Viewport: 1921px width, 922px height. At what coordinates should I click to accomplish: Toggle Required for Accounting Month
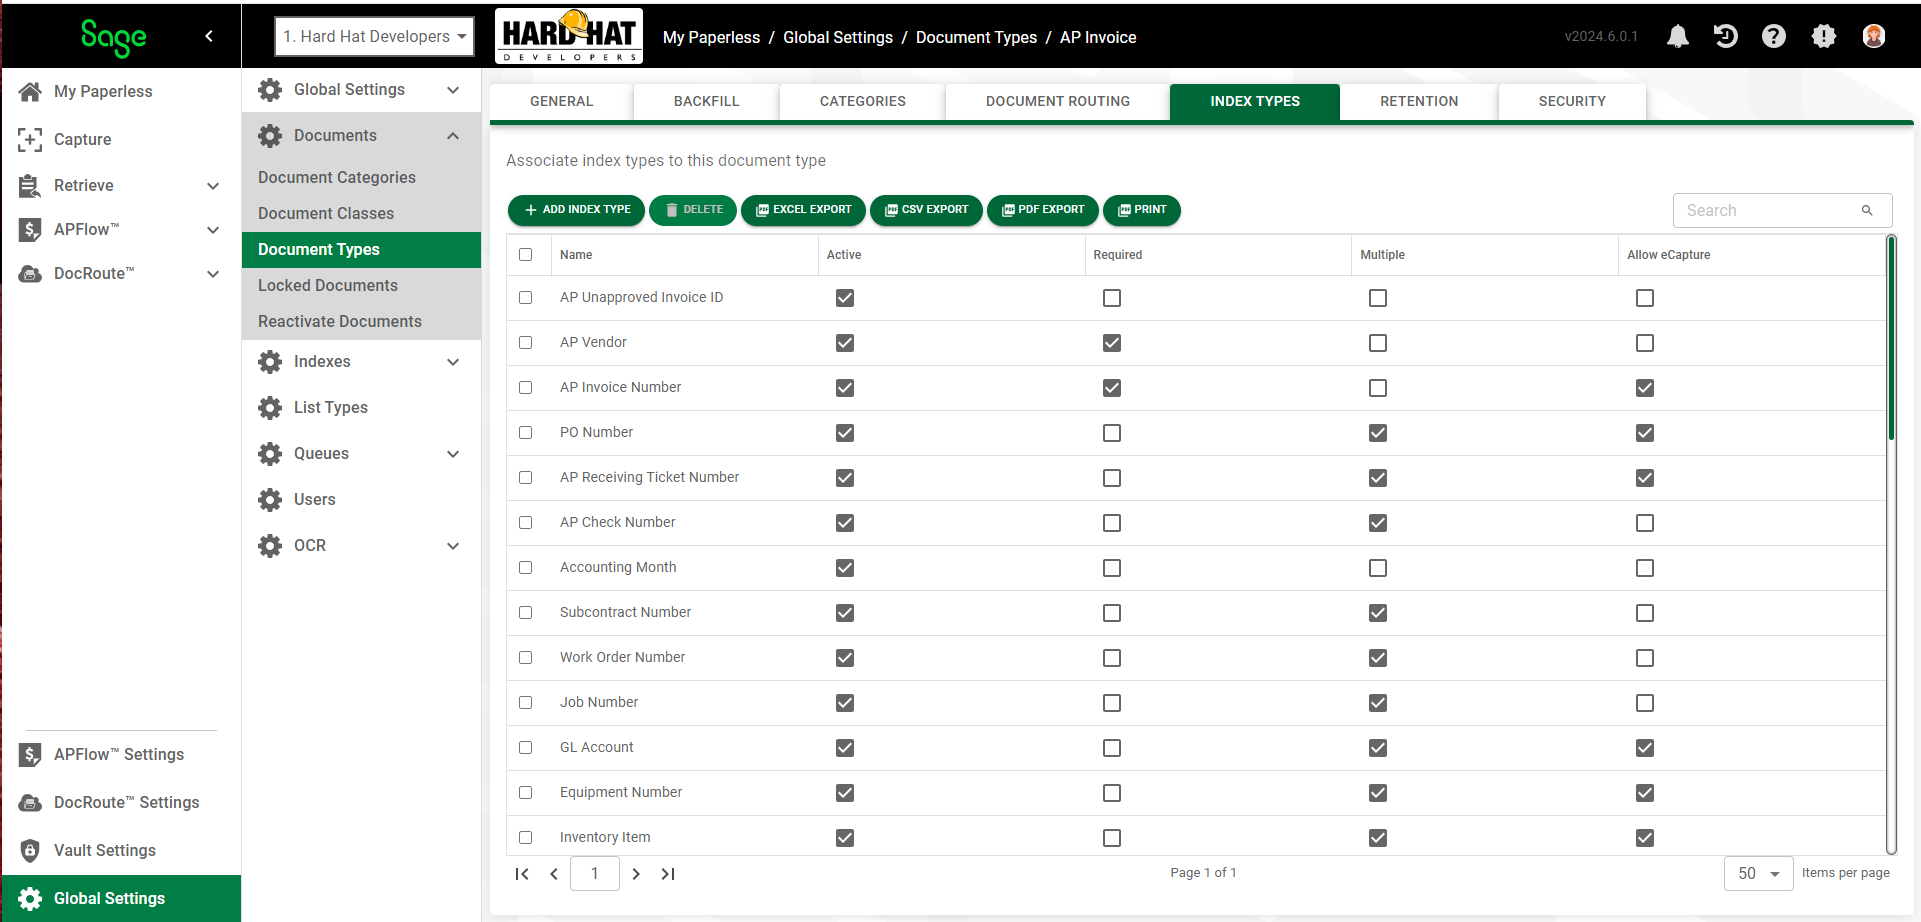point(1112,568)
